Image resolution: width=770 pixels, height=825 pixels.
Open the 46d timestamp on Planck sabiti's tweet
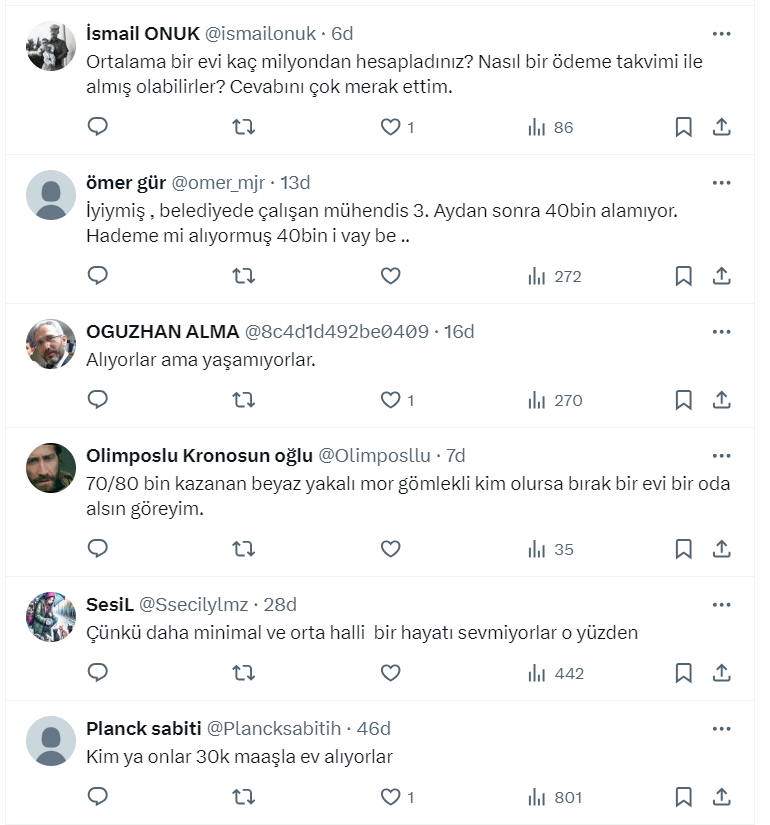click(x=373, y=728)
